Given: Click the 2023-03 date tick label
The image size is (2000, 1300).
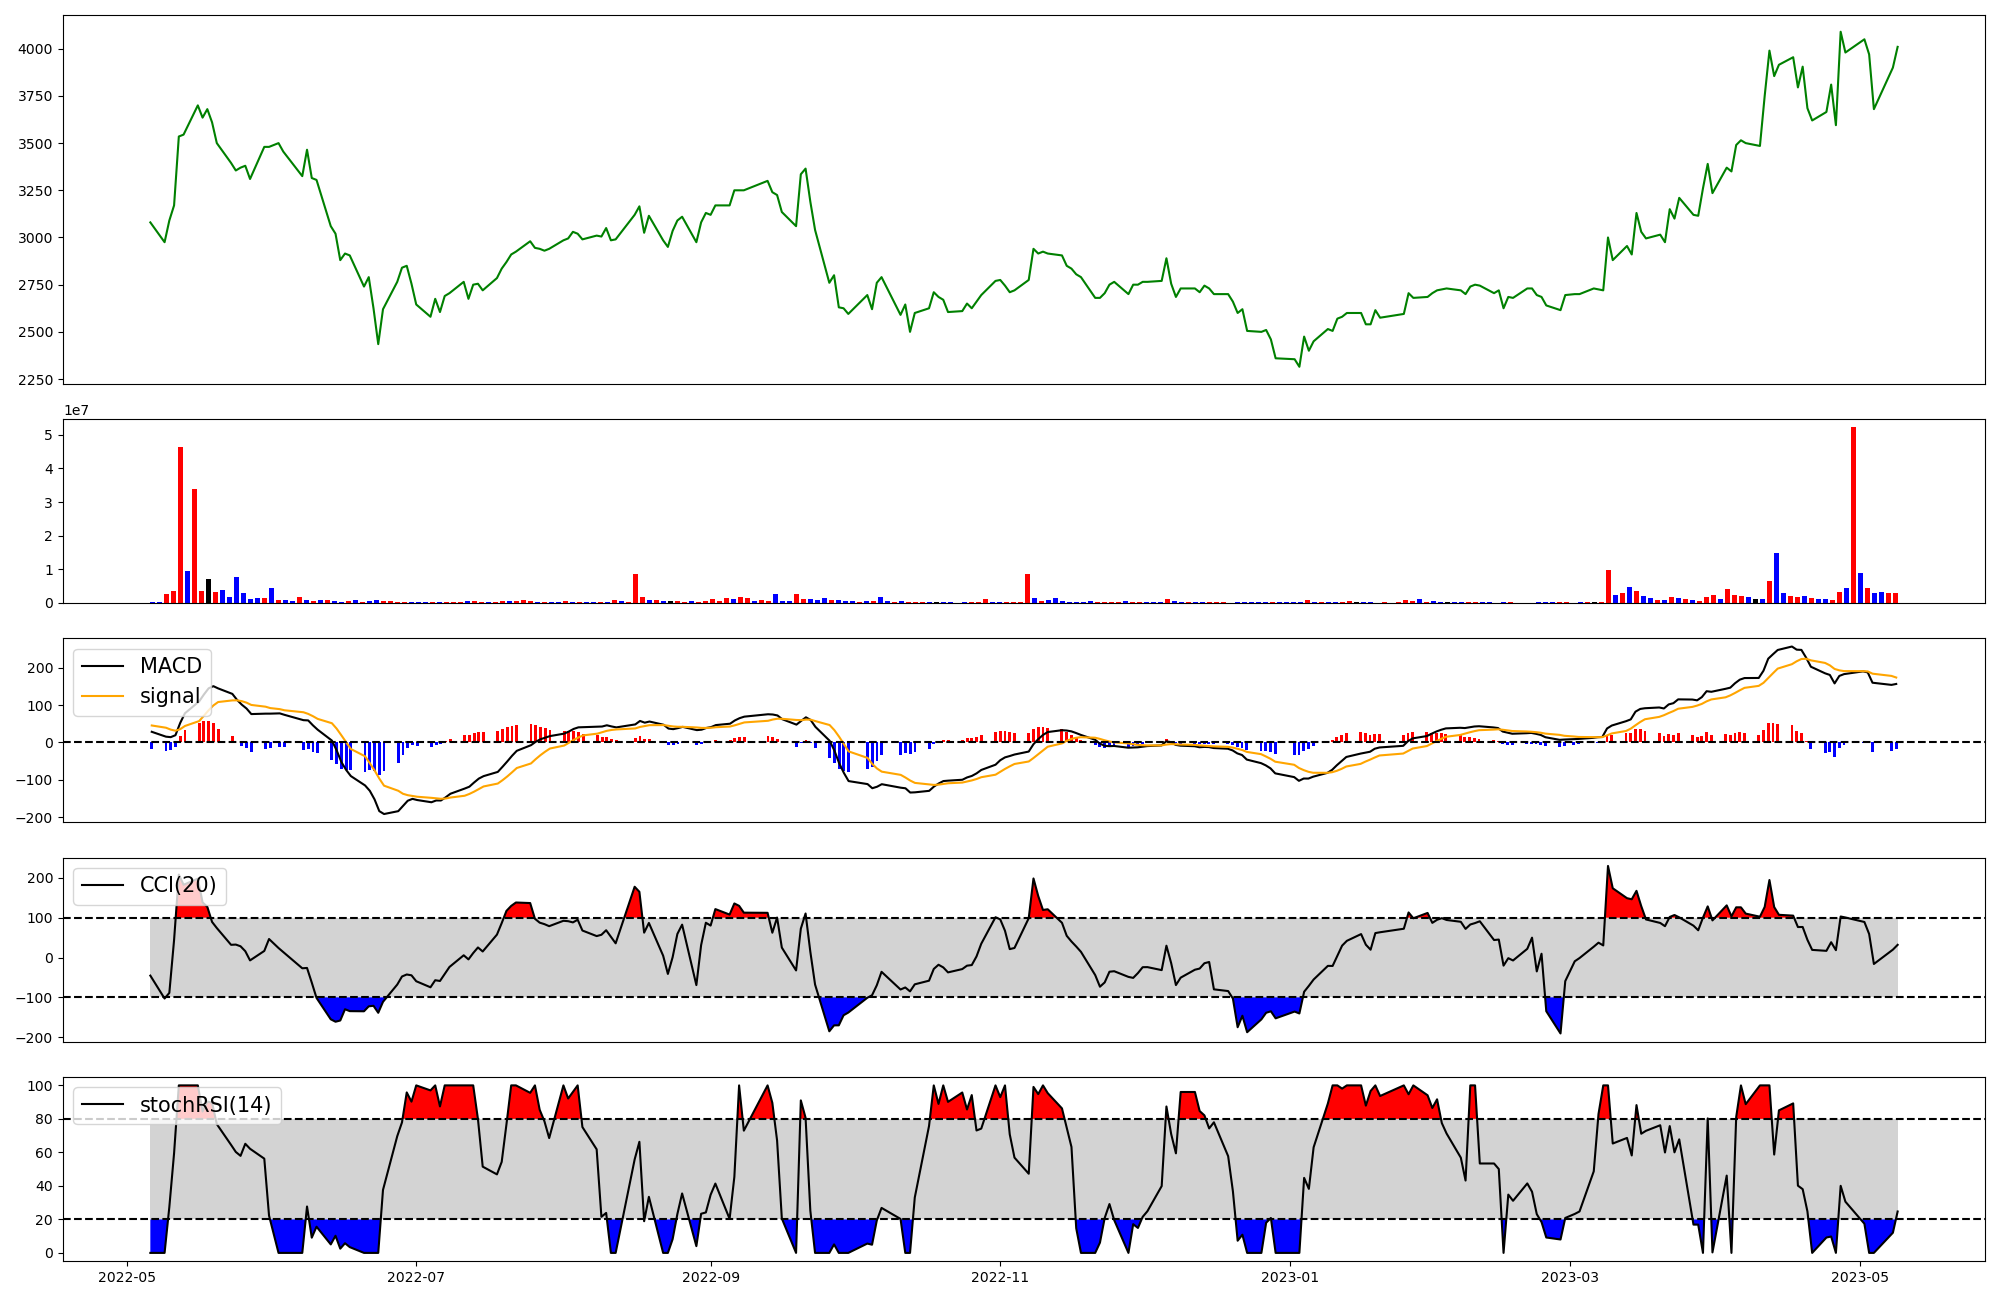Looking at the screenshot, I should pos(1570,1277).
